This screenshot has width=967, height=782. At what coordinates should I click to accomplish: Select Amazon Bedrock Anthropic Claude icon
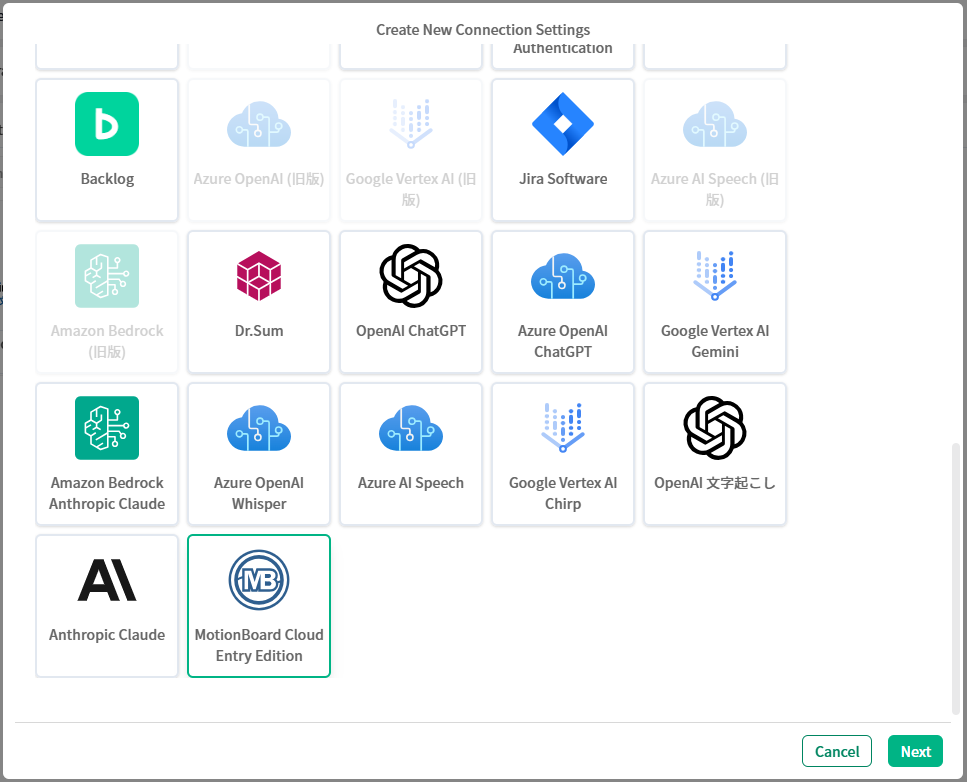(107, 429)
